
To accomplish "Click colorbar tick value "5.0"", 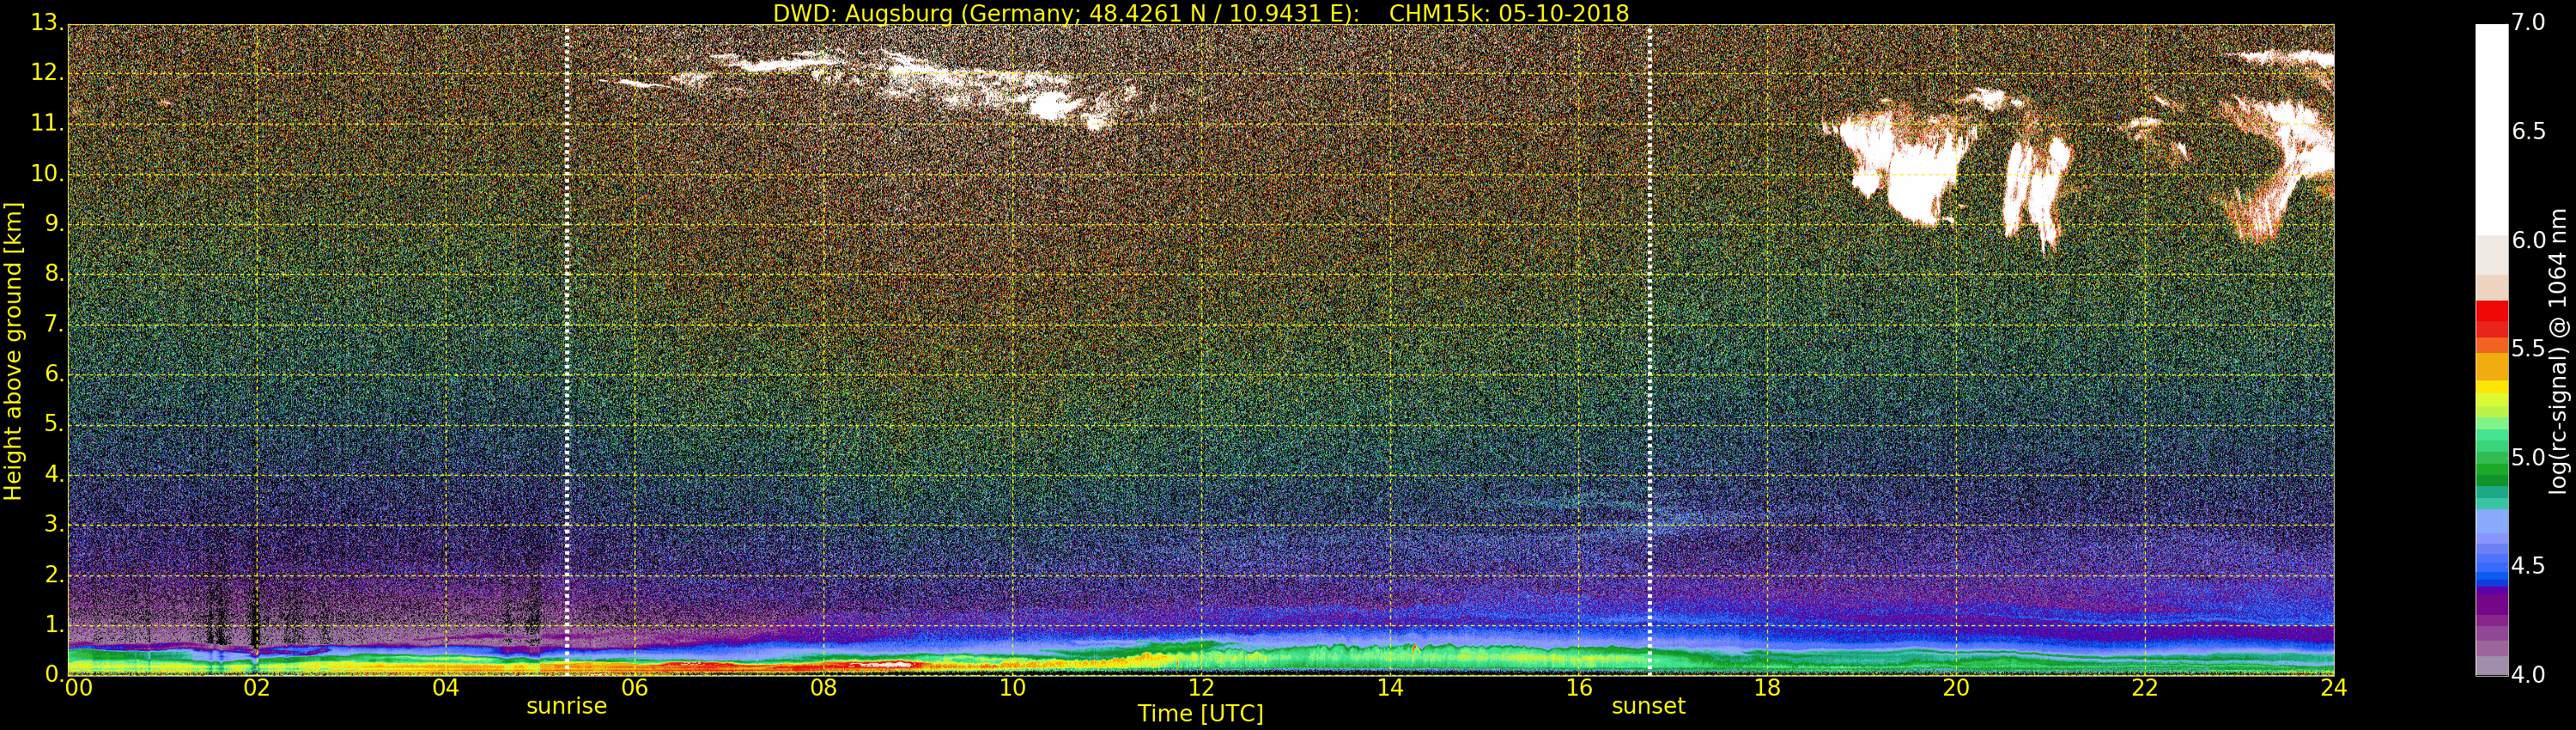I will (x=2529, y=457).
